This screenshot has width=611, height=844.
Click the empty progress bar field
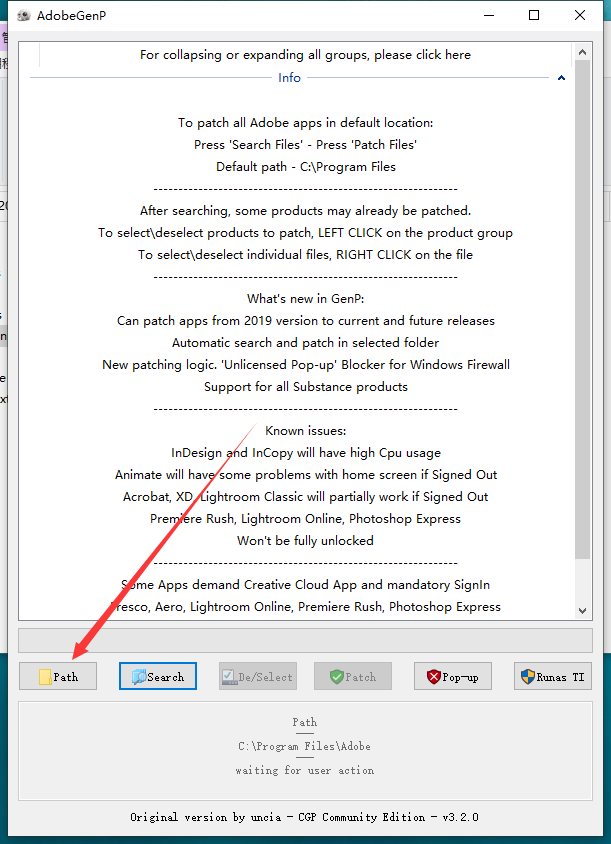pyautogui.click(x=305, y=641)
